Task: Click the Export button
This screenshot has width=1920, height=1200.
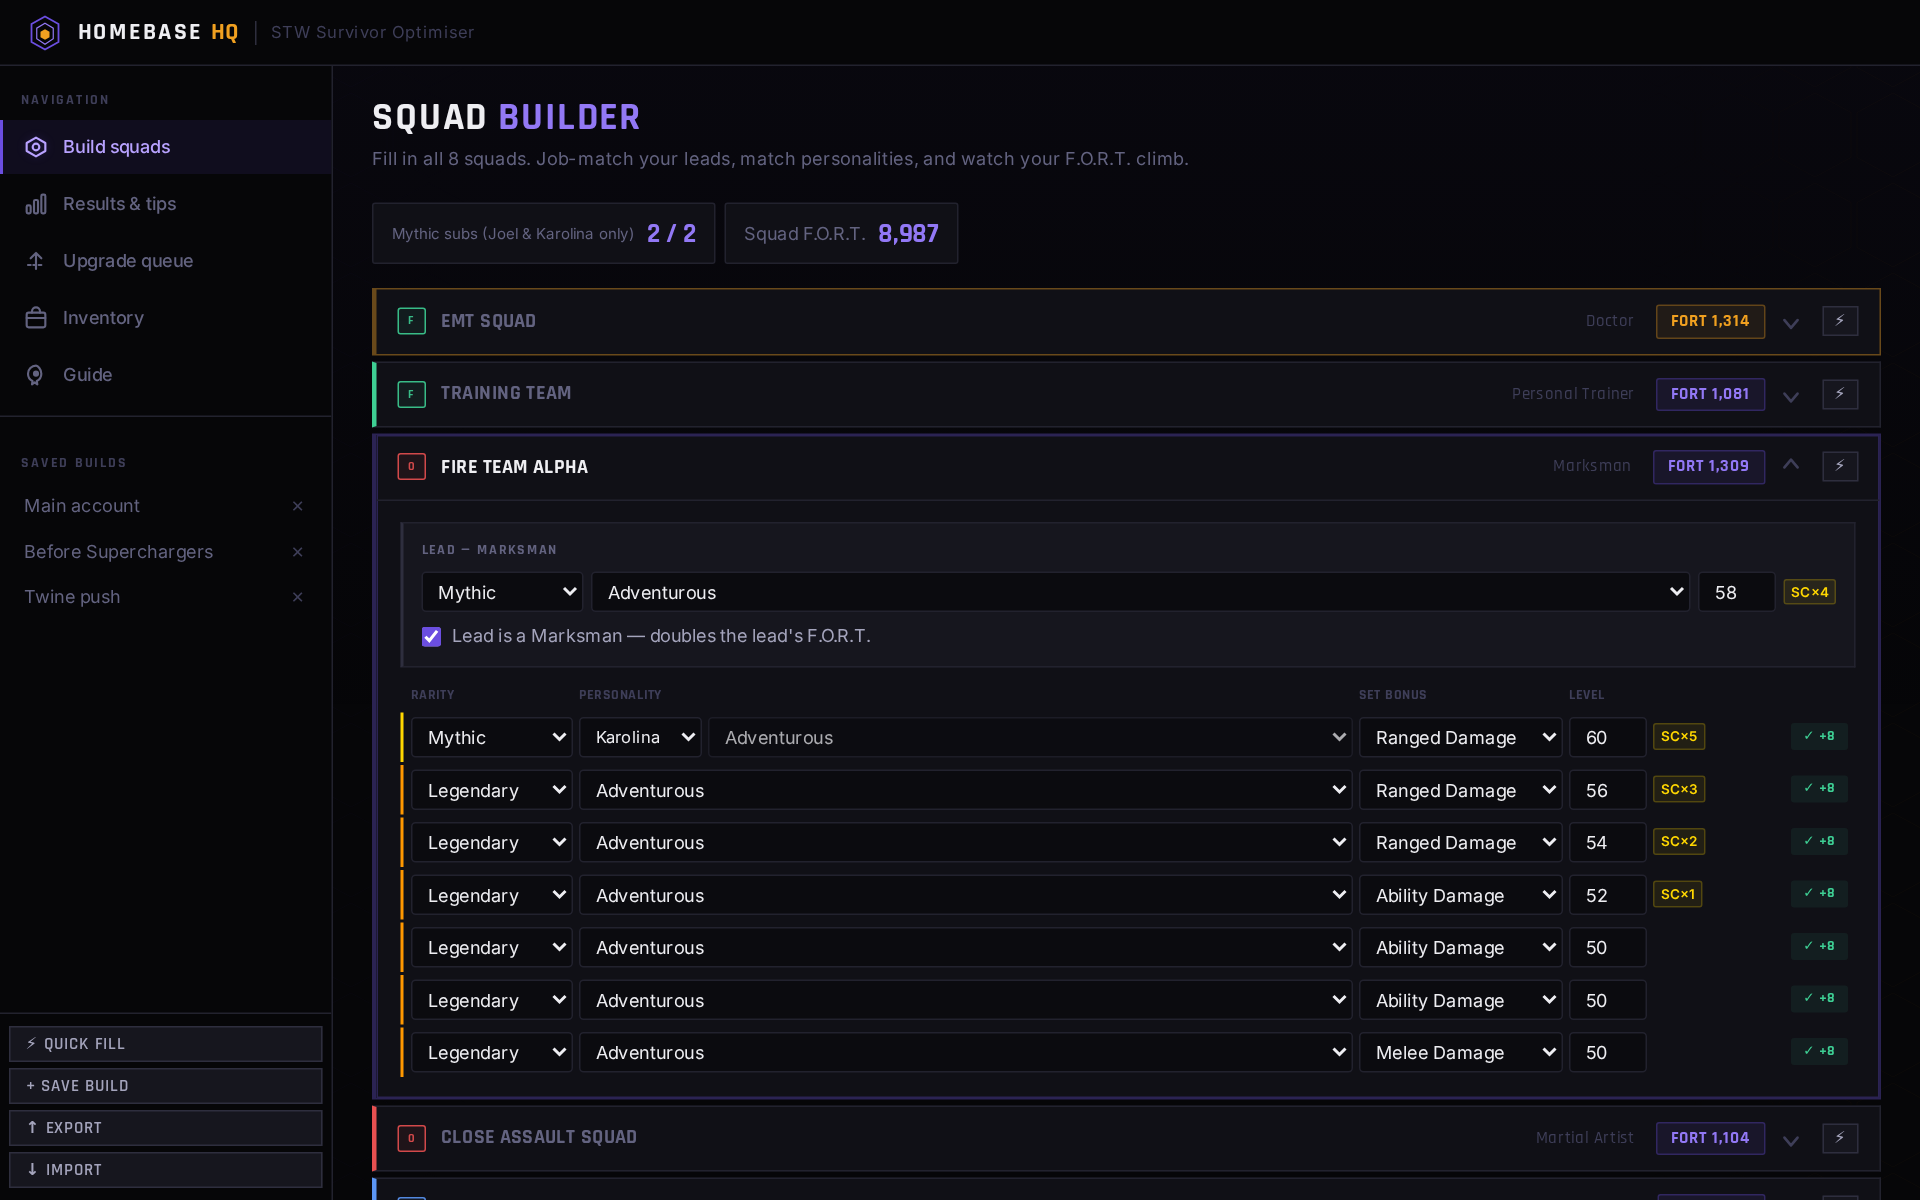Action: (x=166, y=1128)
